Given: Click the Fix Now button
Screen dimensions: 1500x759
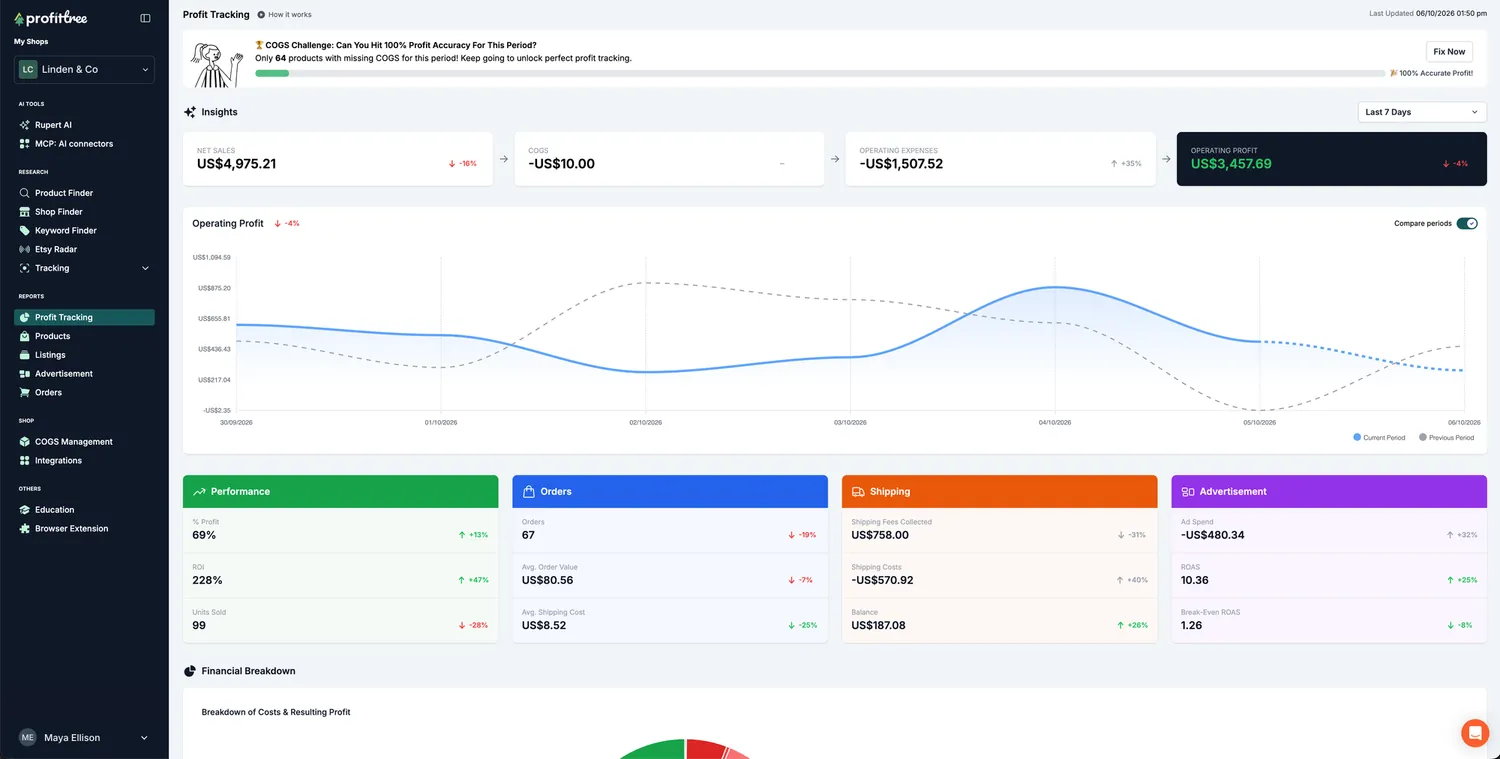Looking at the screenshot, I should 1449,52.
